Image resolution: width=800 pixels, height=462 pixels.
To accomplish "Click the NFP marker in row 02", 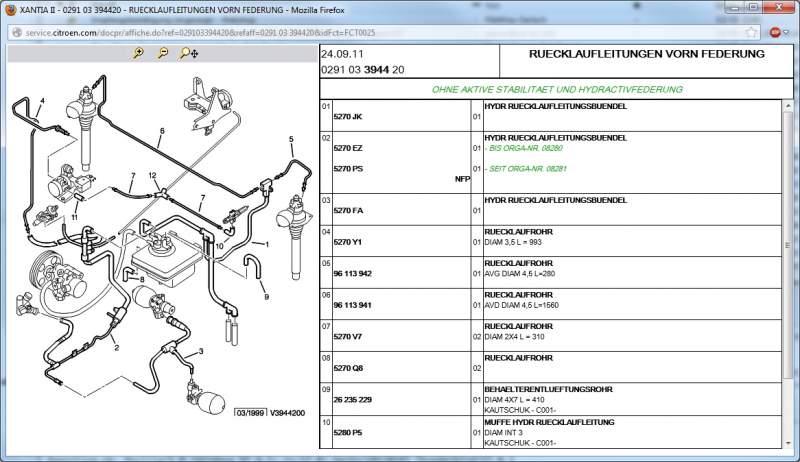I will click(462, 179).
